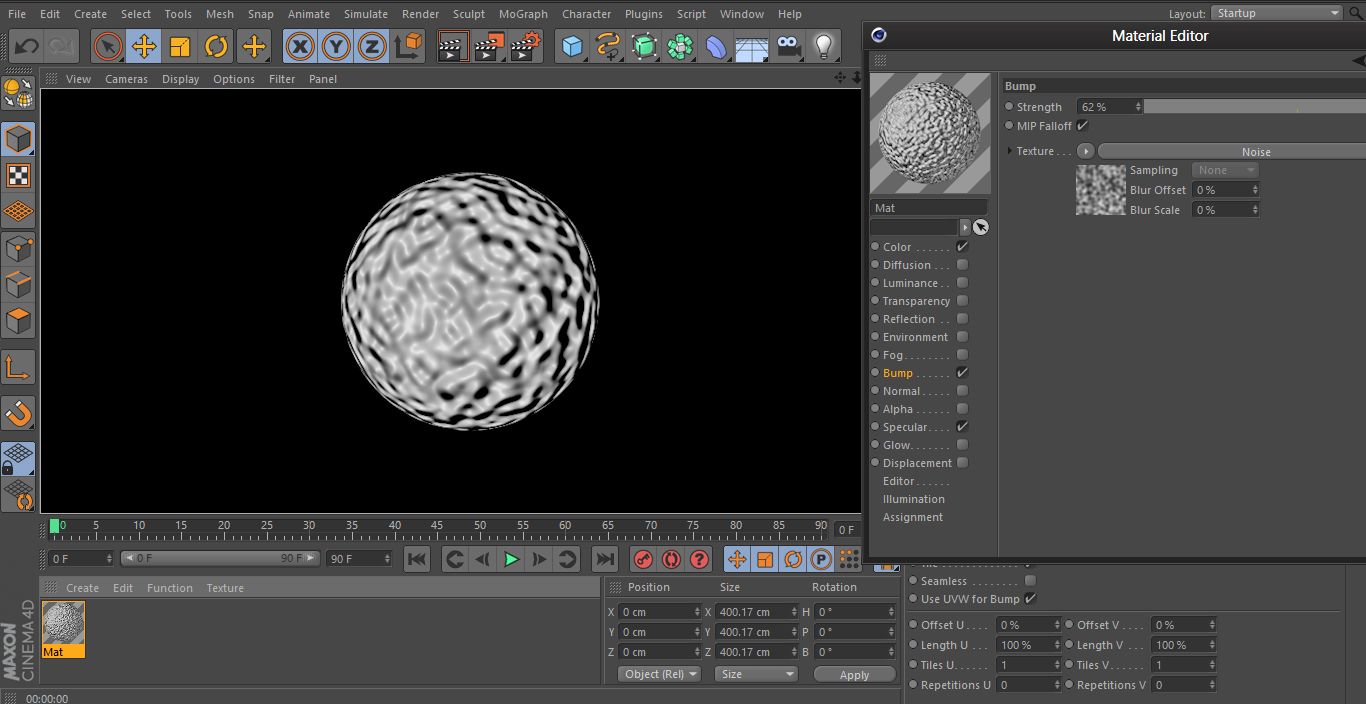Viewport: 1366px width, 704px height.
Task: Open the MoGraph menu
Action: [x=523, y=14]
